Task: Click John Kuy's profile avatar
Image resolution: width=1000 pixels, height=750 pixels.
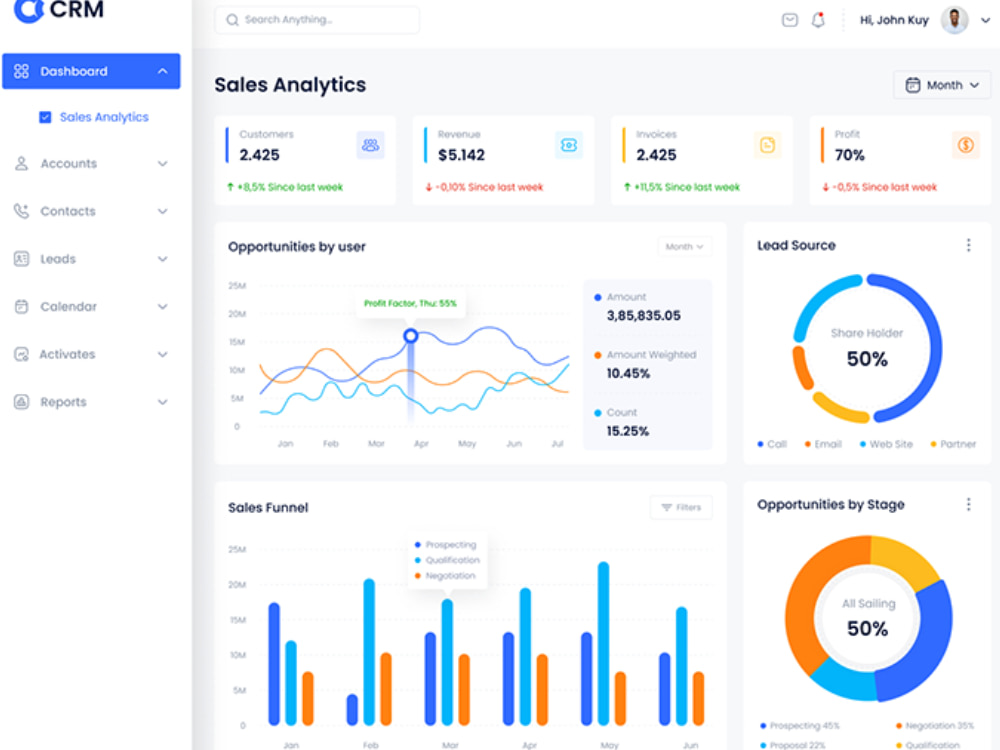Action: pos(954,20)
